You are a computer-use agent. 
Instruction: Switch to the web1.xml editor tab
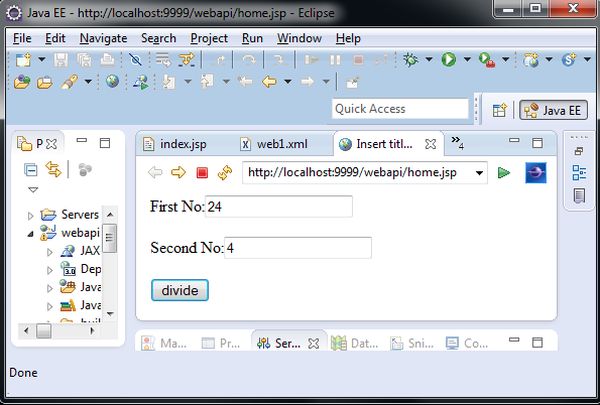click(x=274, y=144)
